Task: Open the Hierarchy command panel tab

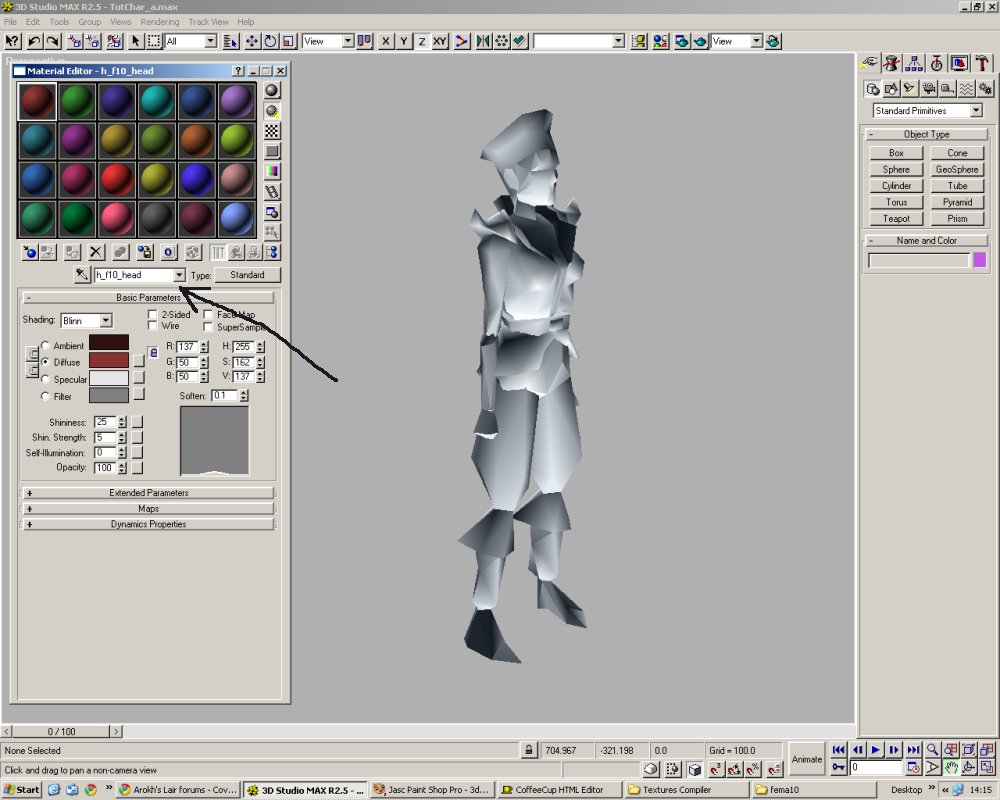Action: point(914,63)
